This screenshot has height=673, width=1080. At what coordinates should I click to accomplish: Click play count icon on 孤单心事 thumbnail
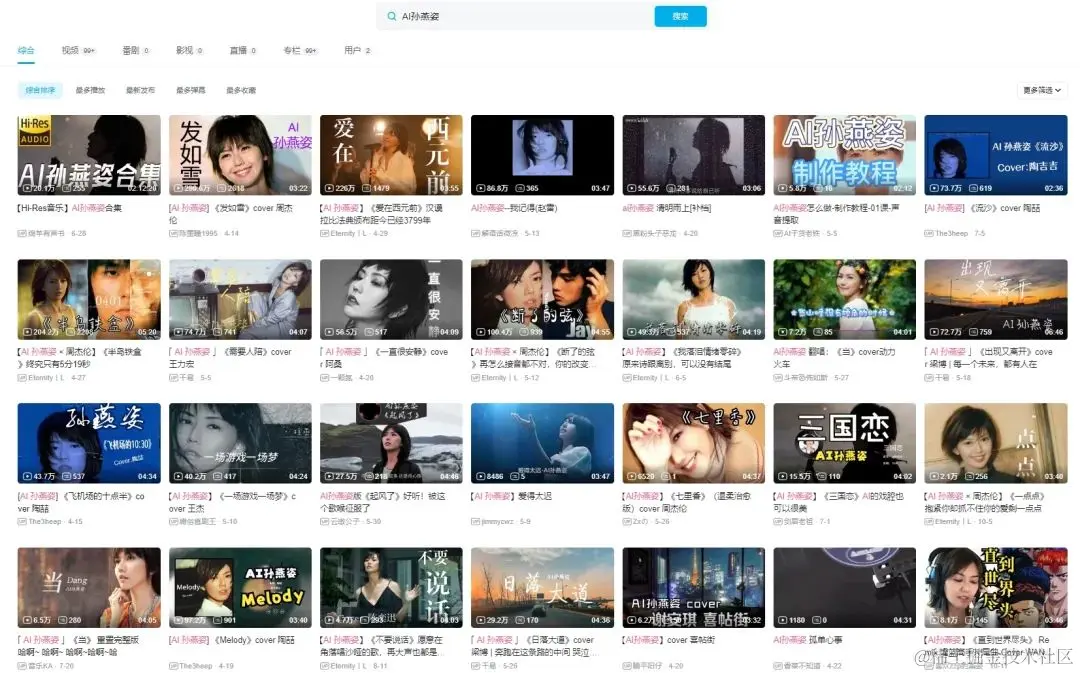pos(783,620)
